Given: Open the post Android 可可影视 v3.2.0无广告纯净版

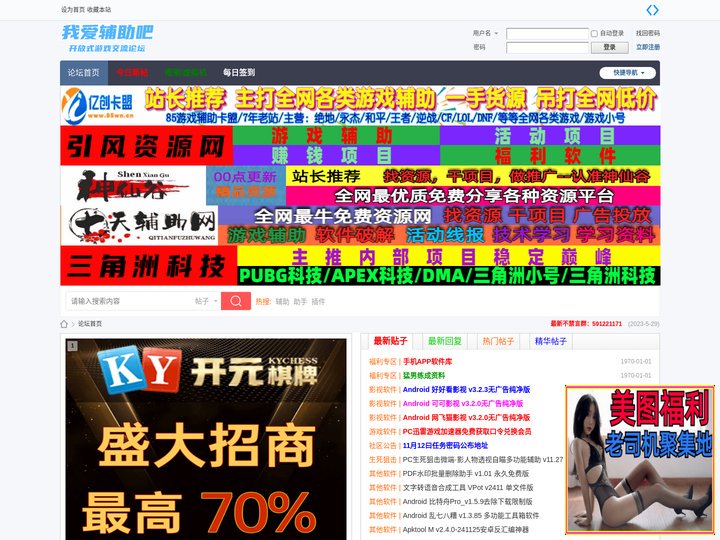Looking at the screenshot, I should point(463,404).
